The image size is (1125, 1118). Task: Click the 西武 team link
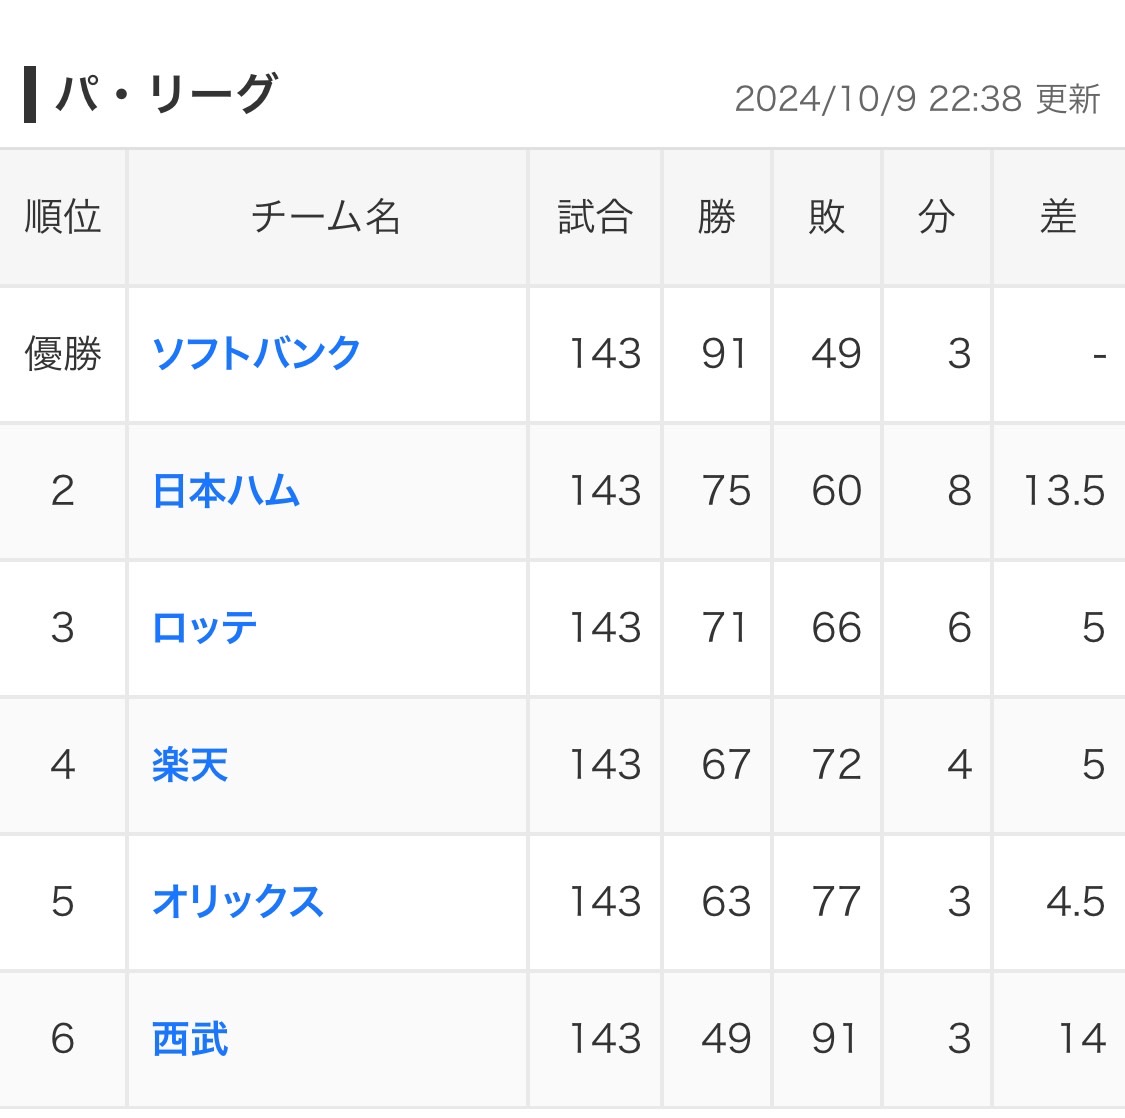click(190, 1039)
